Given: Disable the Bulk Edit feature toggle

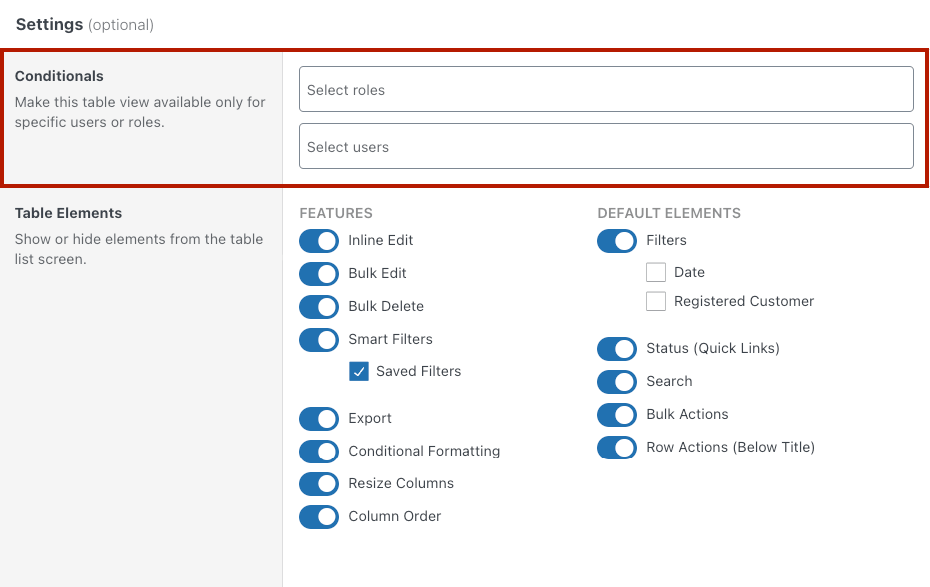Looking at the screenshot, I should pos(319,274).
